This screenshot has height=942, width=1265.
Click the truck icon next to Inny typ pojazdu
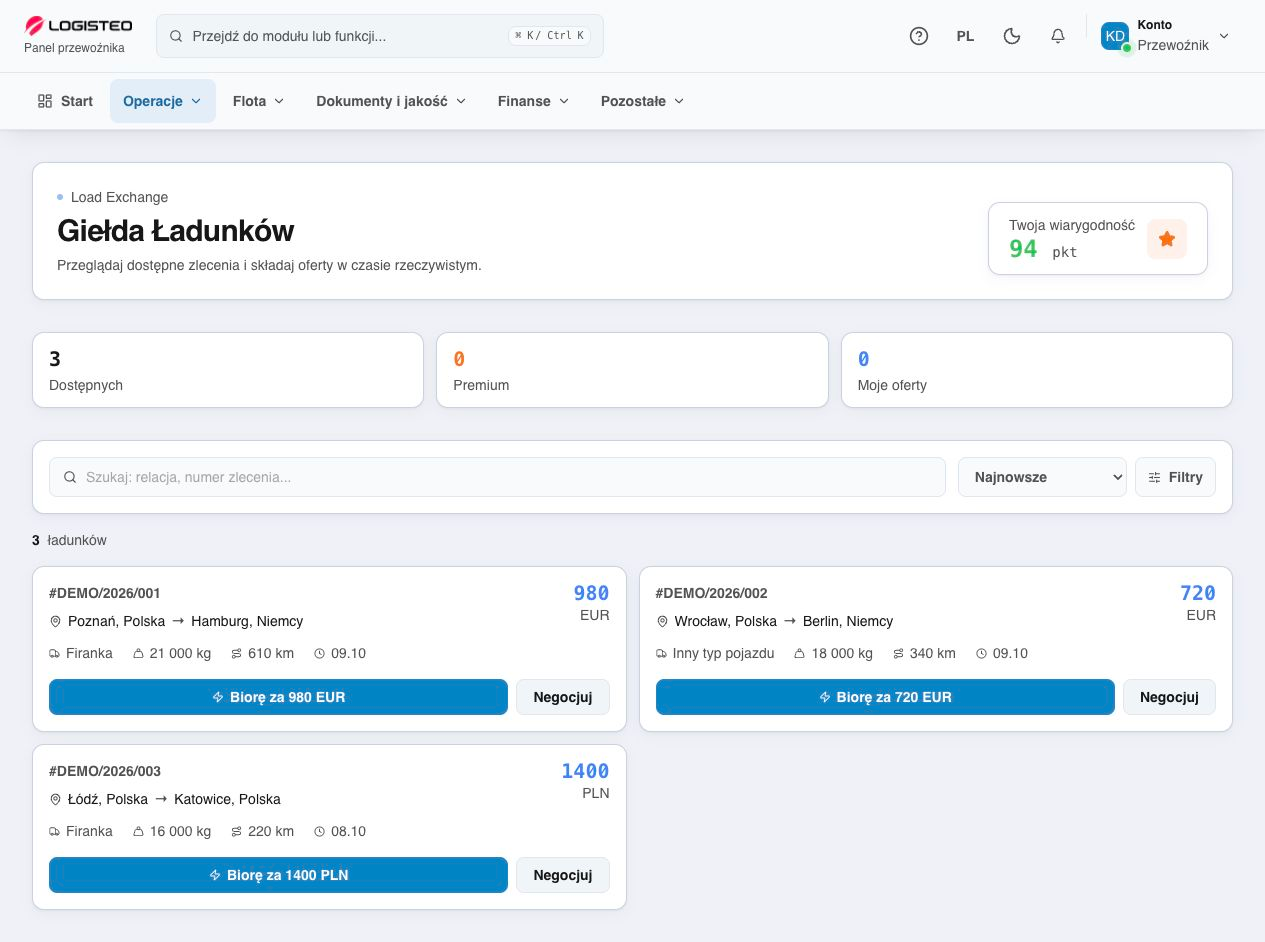click(662, 654)
